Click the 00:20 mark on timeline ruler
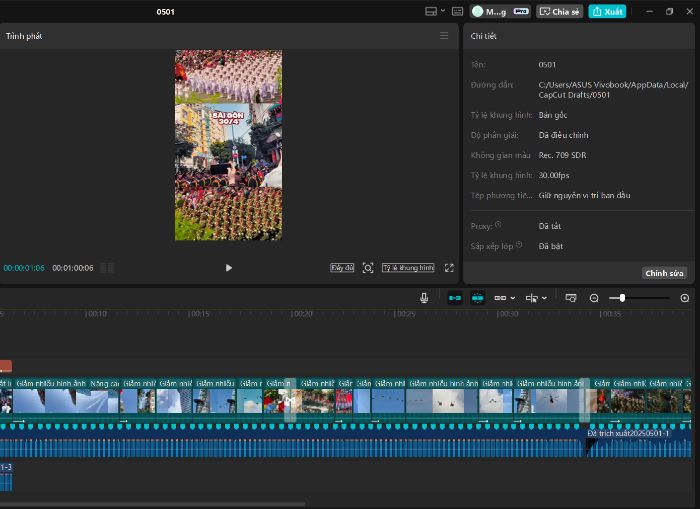Image resolution: width=700 pixels, height=509 pixels. tap(302, 314)
